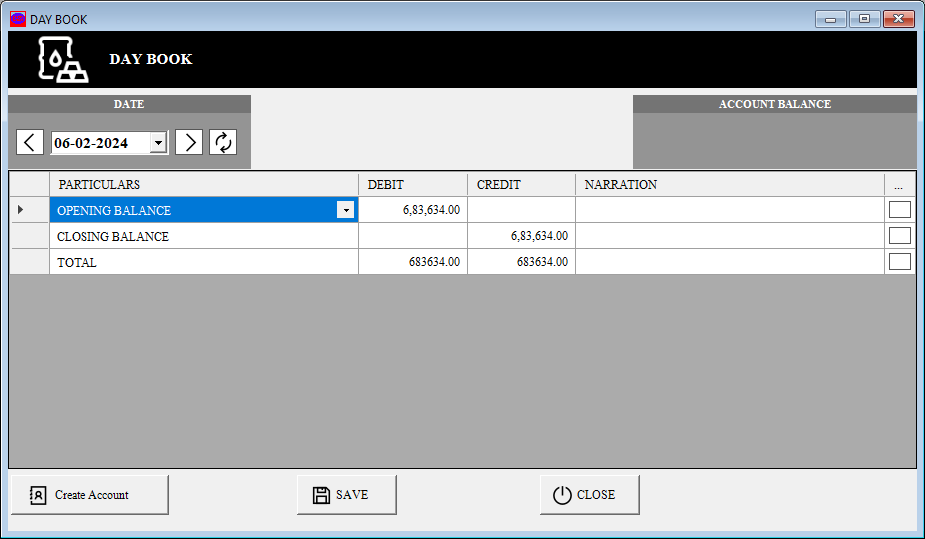Go to previous date with left arrow

30,142
